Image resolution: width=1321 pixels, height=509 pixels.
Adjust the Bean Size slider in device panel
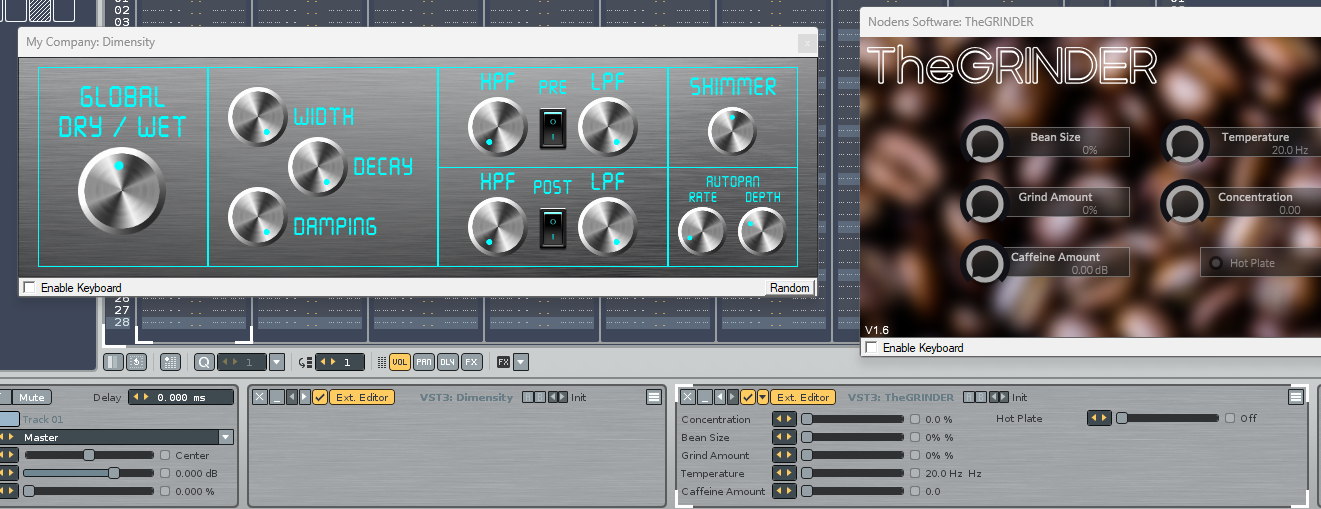point(853,437)
